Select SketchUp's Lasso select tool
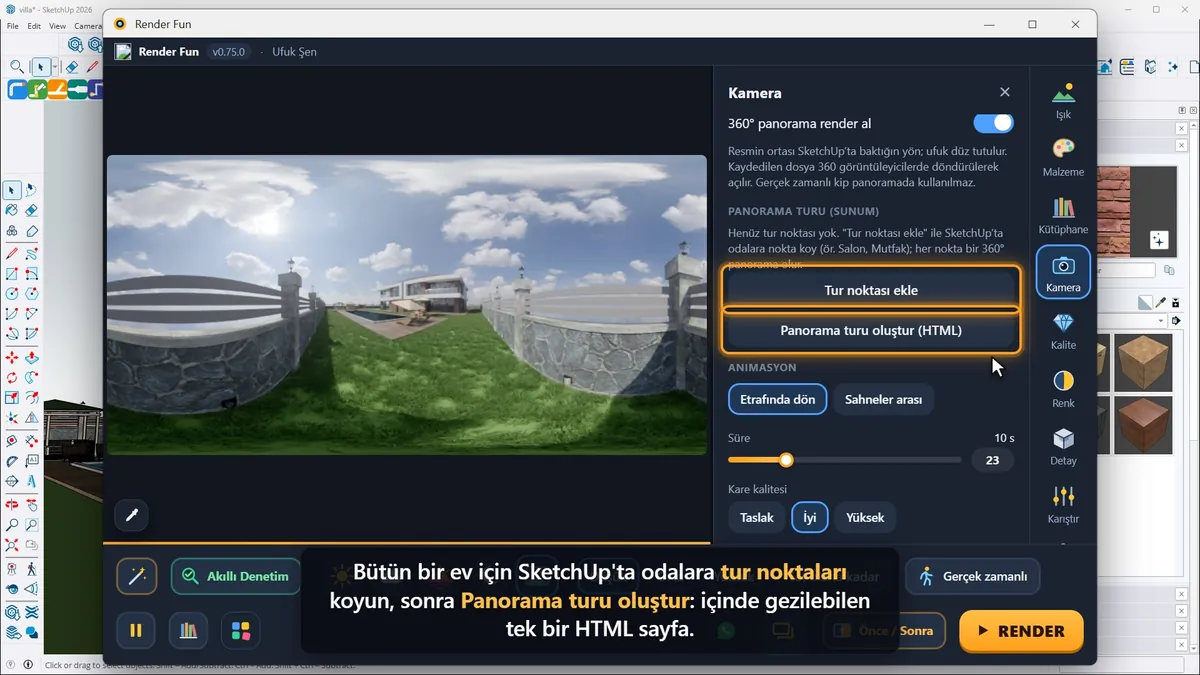This screenshot has width=1200, height=675. click(30, 190)
